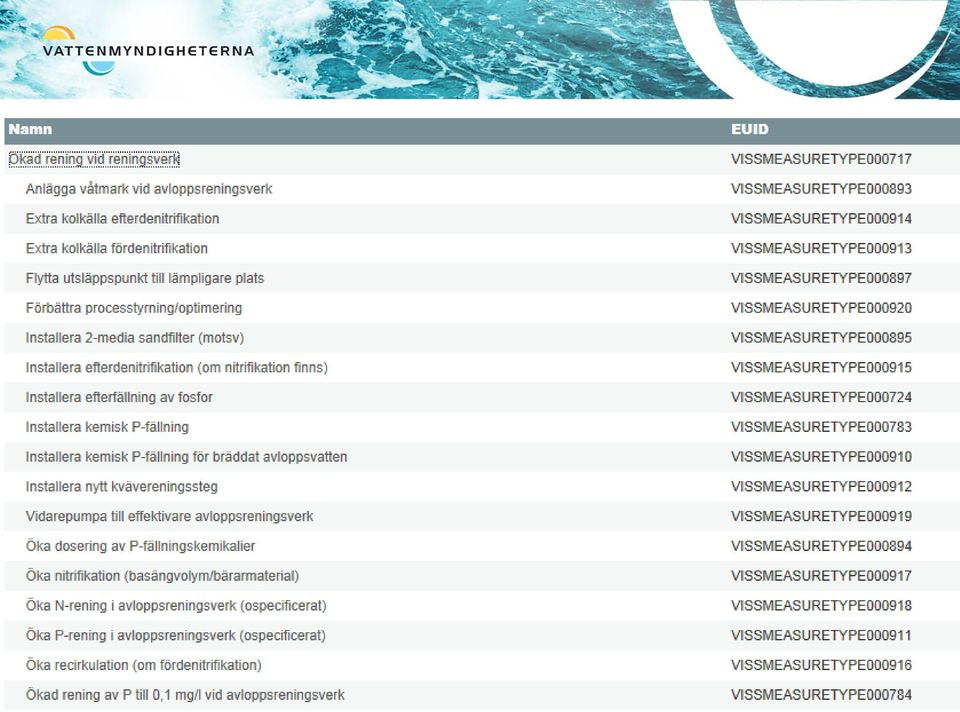Open Installera kemisk P-fällning för bräddat avloppsvatten
This screenshot has width=960, height=712.
pos(186,457)
